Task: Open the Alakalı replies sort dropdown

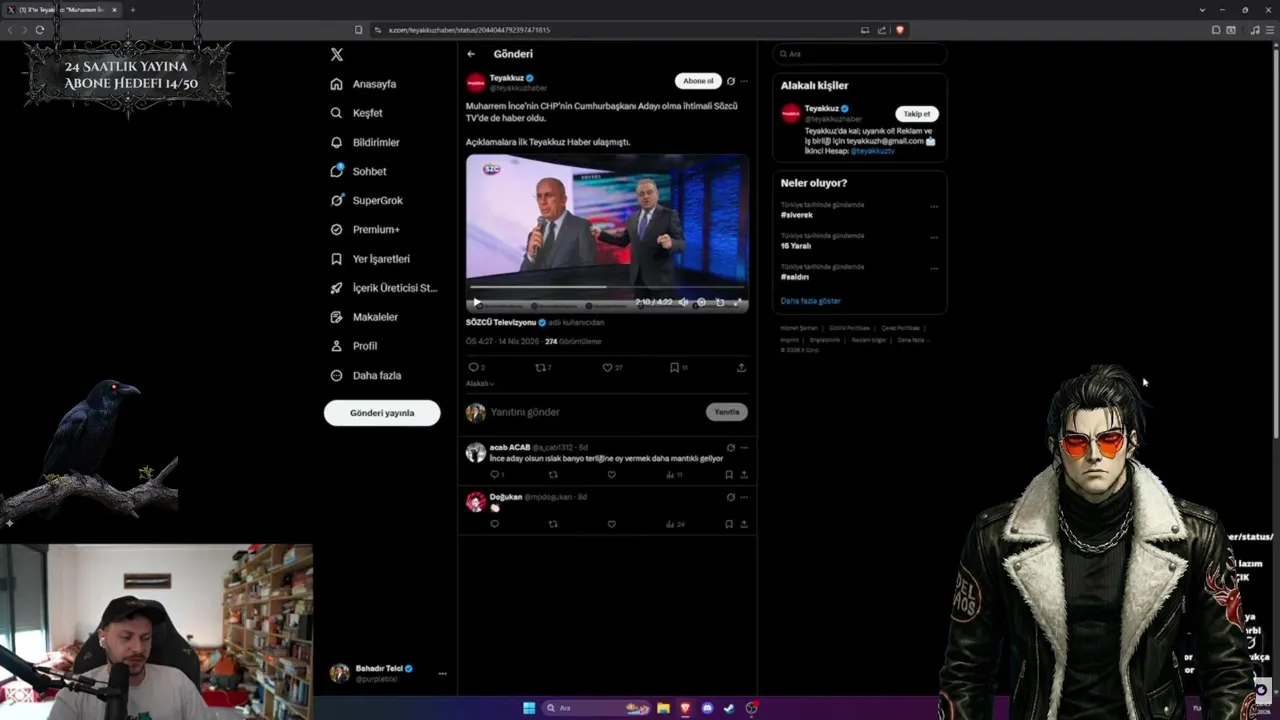Action: [480, 384]
